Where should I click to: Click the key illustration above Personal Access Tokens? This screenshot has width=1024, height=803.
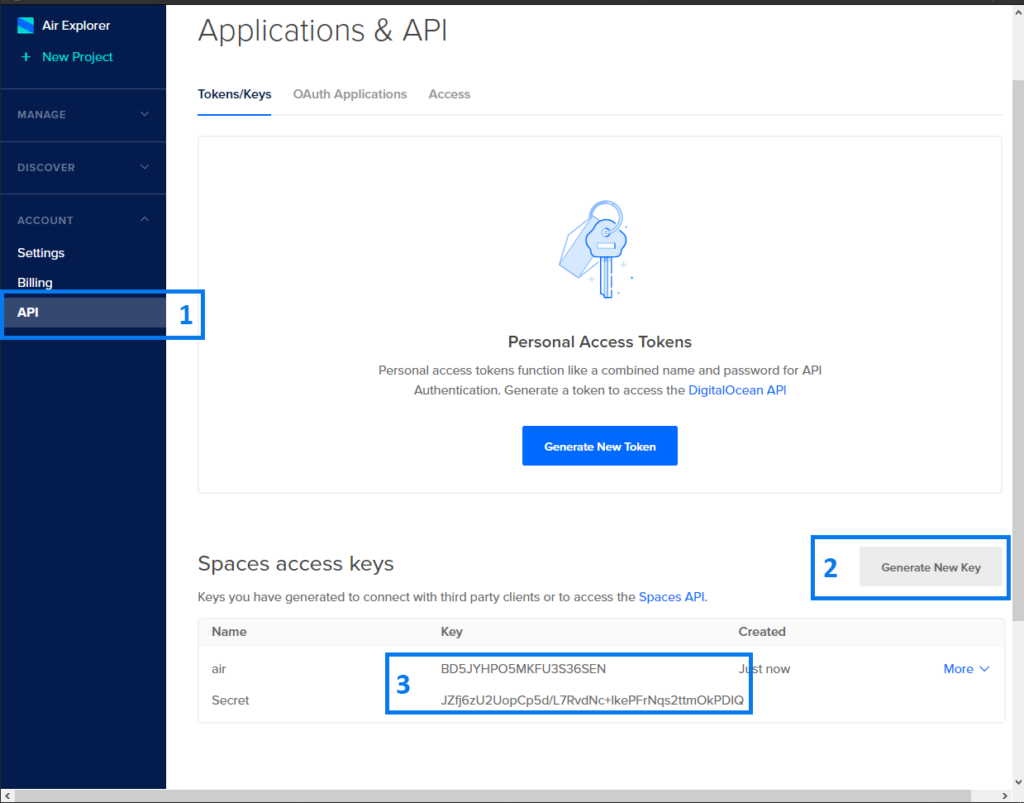click(596, 249)
